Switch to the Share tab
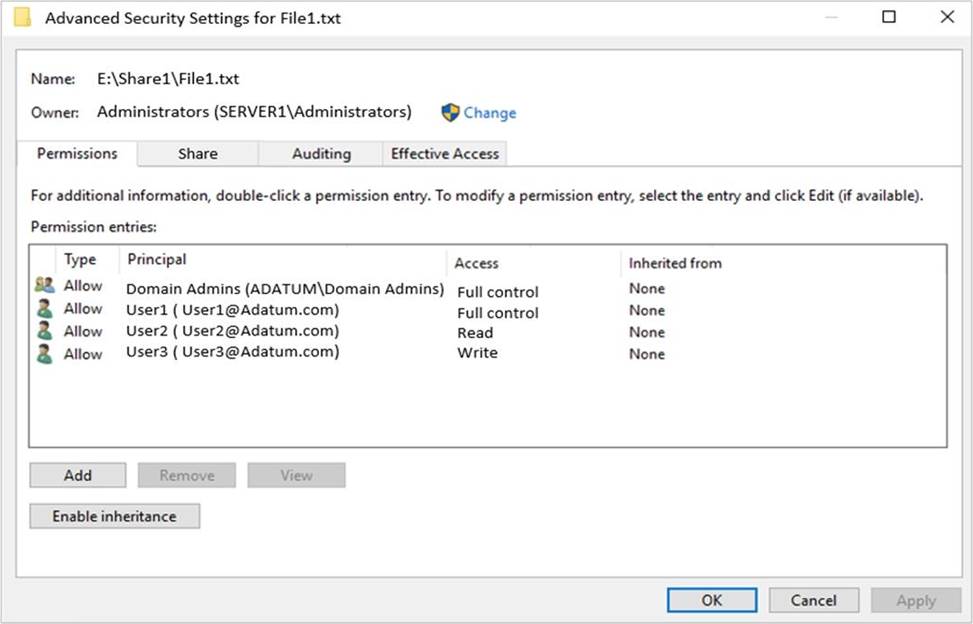The width and height of the screenshot is (973, 624). pos(197,154)
